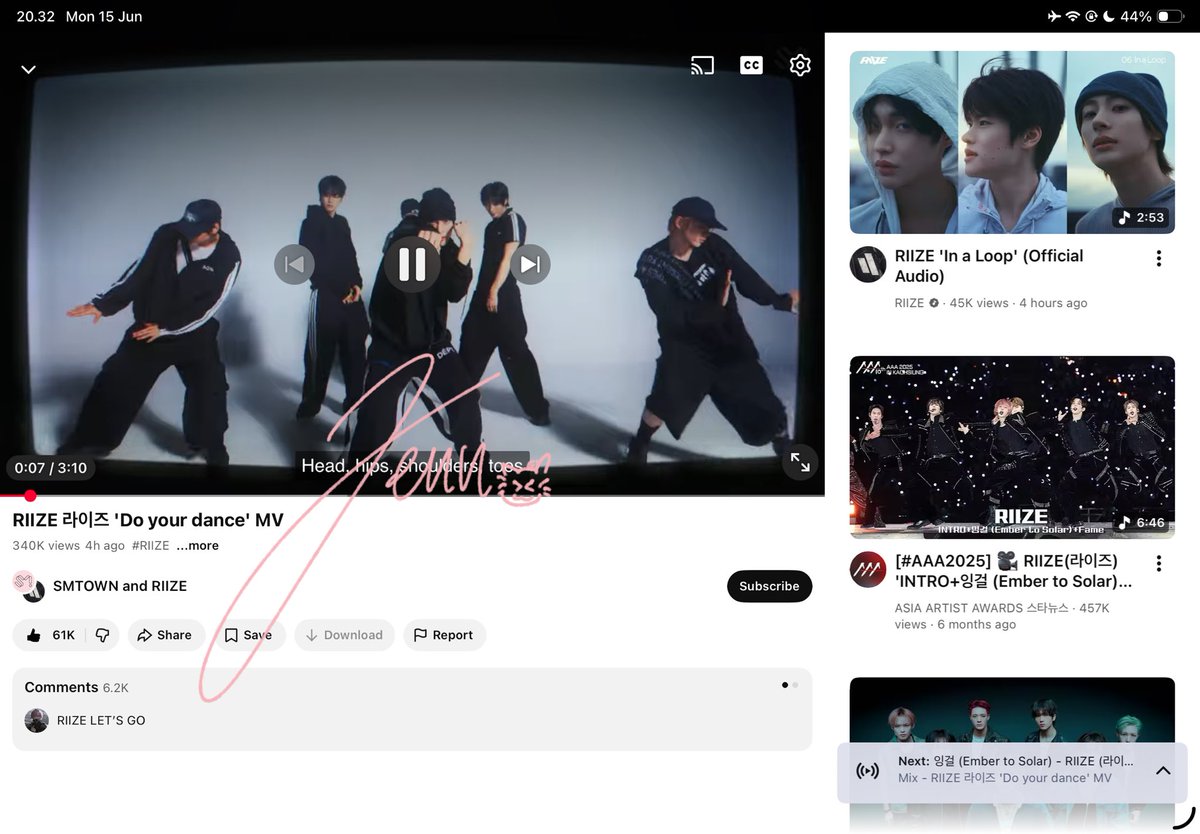Tap the video title RIIZE 라이즈 'Do your dance' MV

[x=148, y=520]
